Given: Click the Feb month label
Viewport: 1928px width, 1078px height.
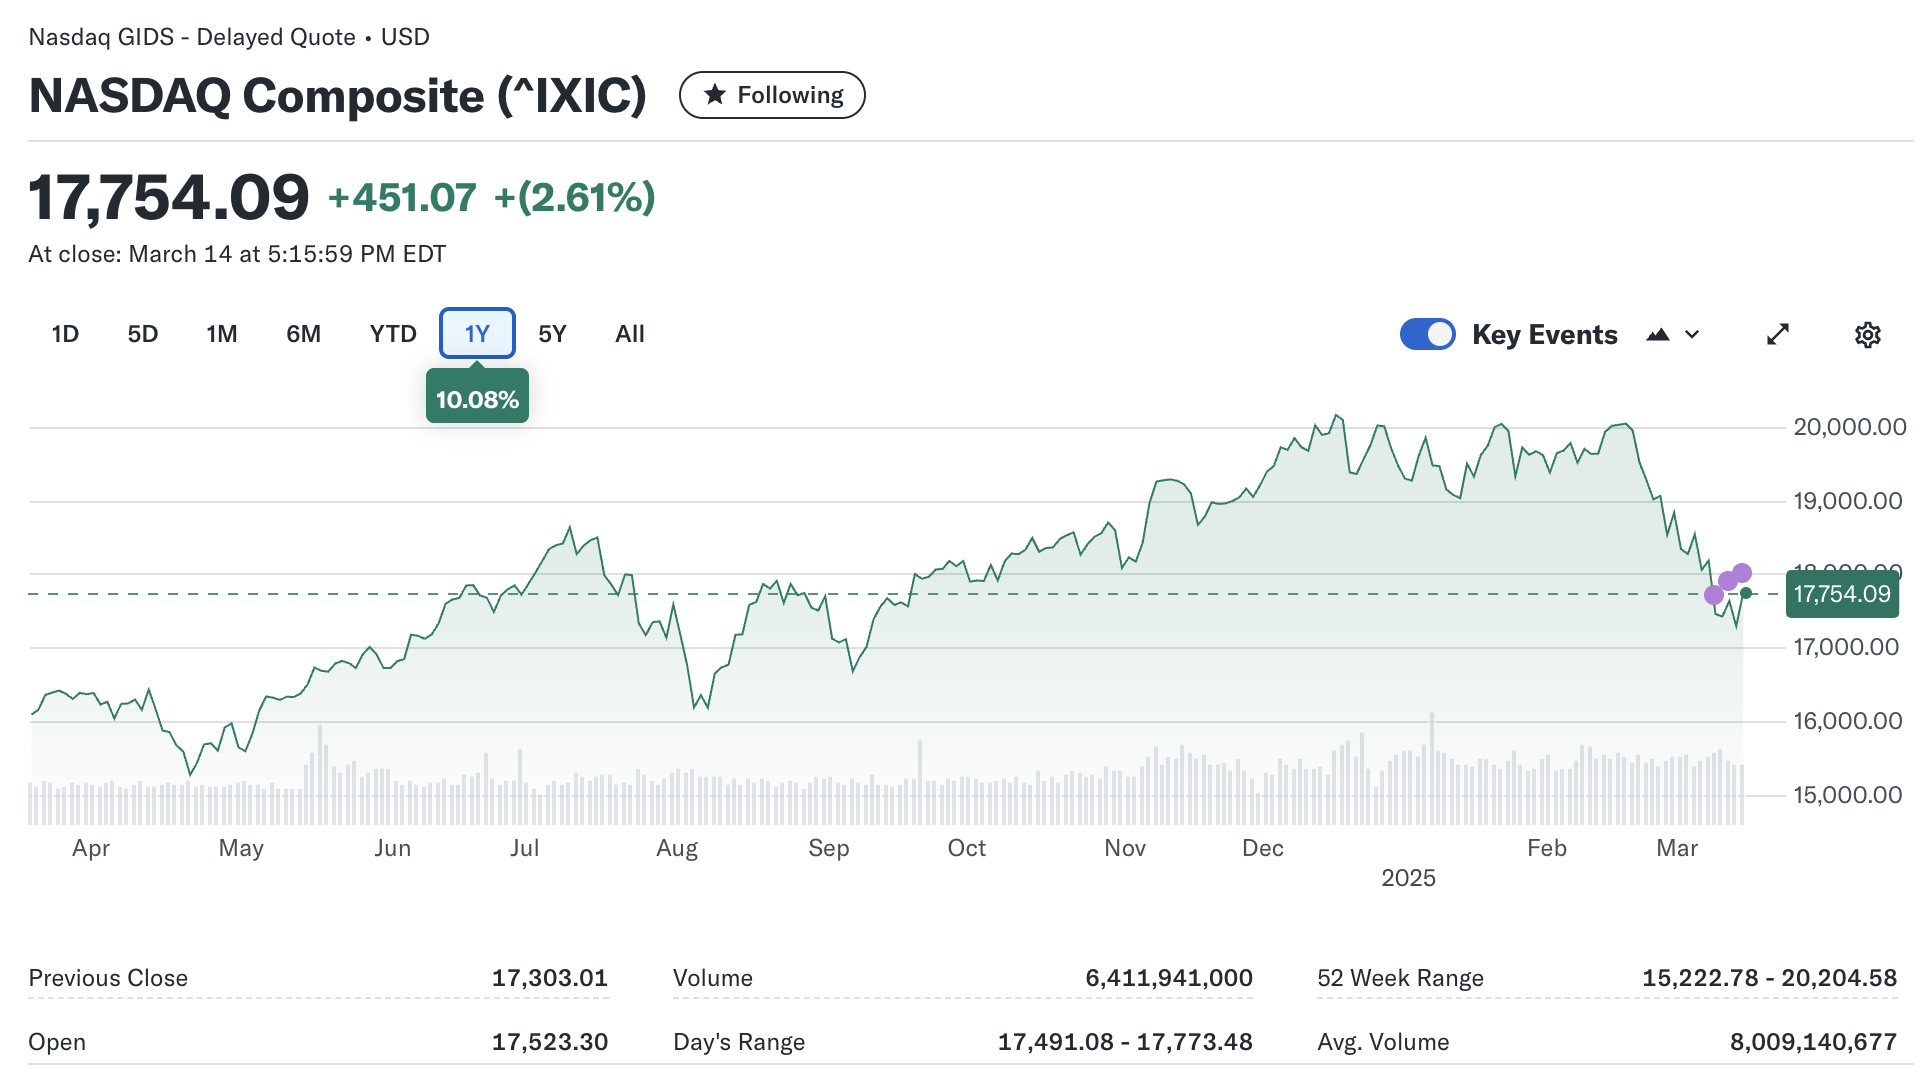Looking at the screenshot, I should 1547,848.
